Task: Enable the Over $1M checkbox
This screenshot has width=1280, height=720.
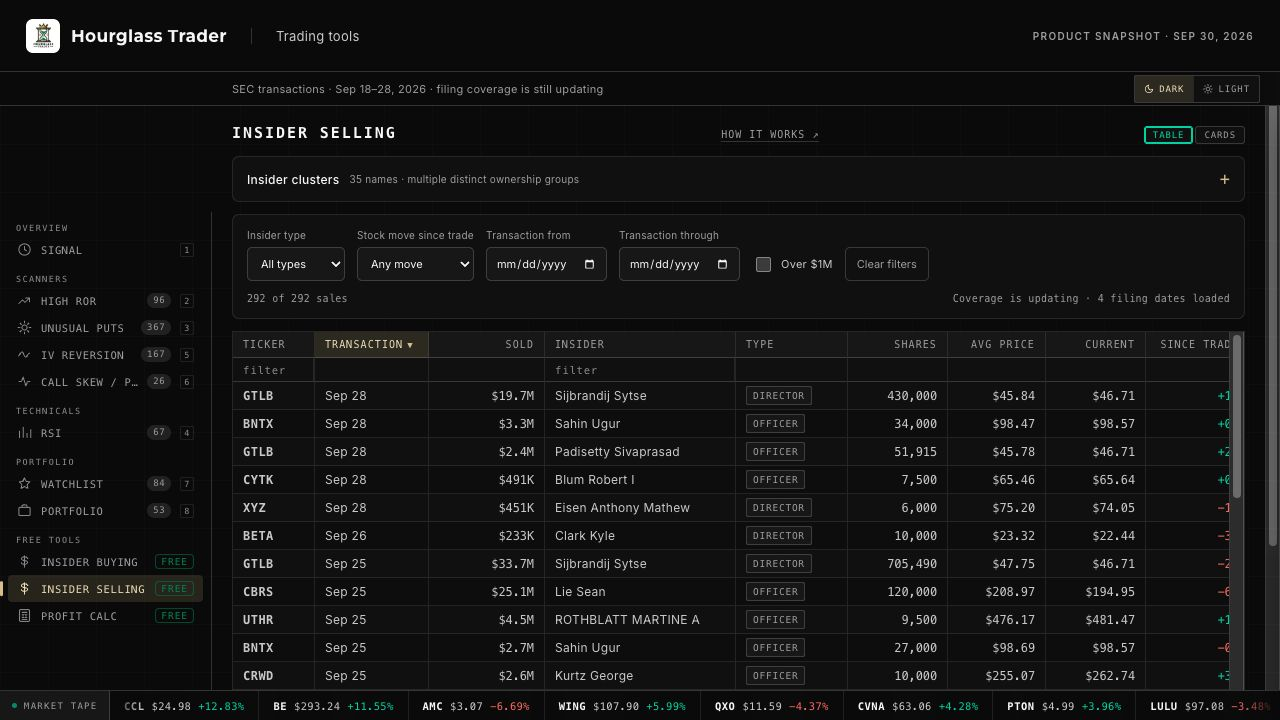Action: 764,264
